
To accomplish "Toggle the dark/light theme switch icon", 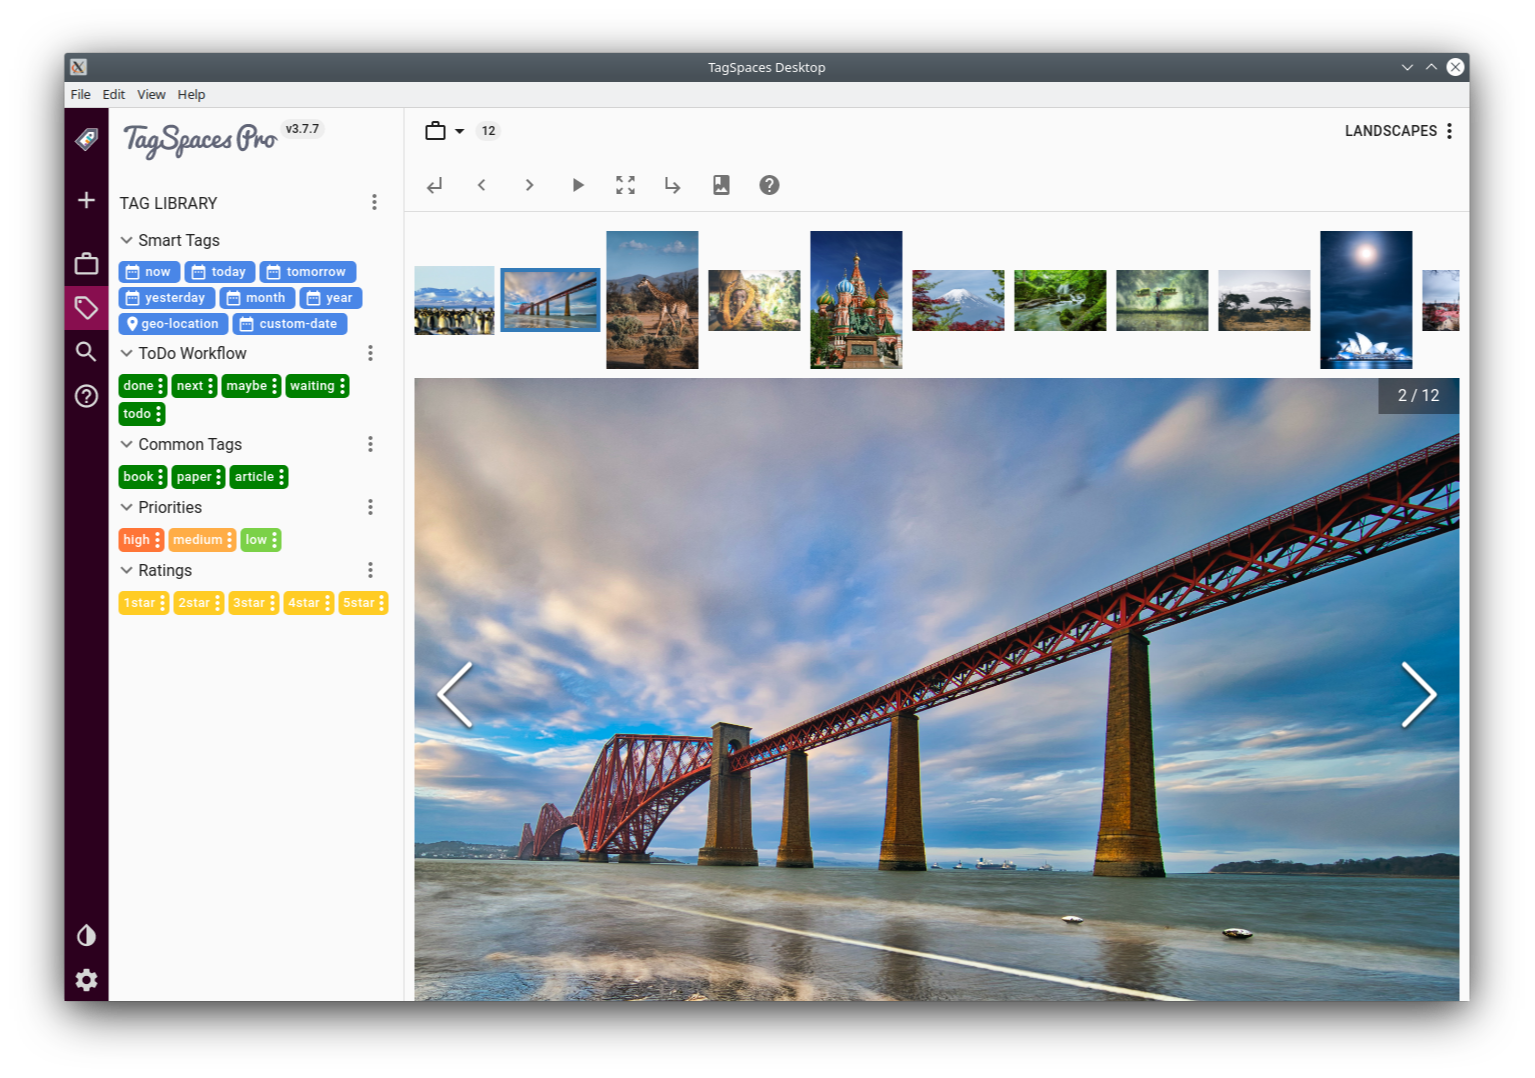I will (86, 935).
